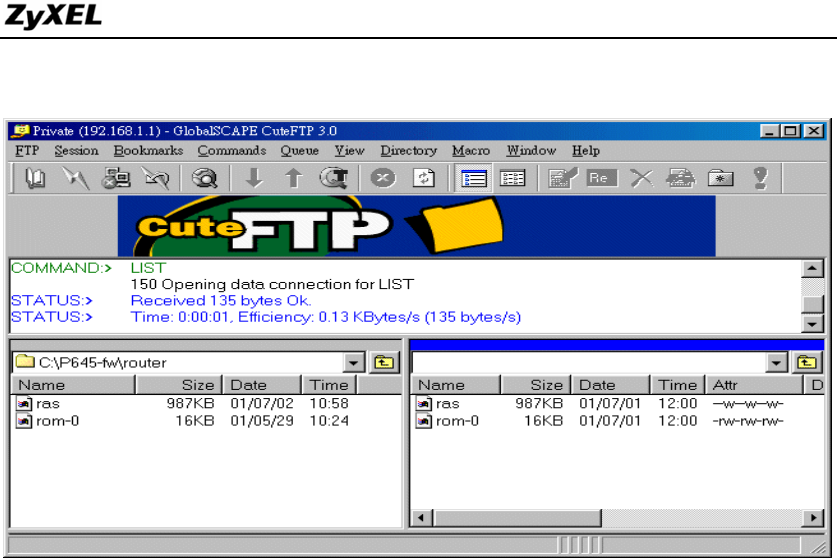
Task: Select the local 'ras' file
Action: click(x=38, y=403)
